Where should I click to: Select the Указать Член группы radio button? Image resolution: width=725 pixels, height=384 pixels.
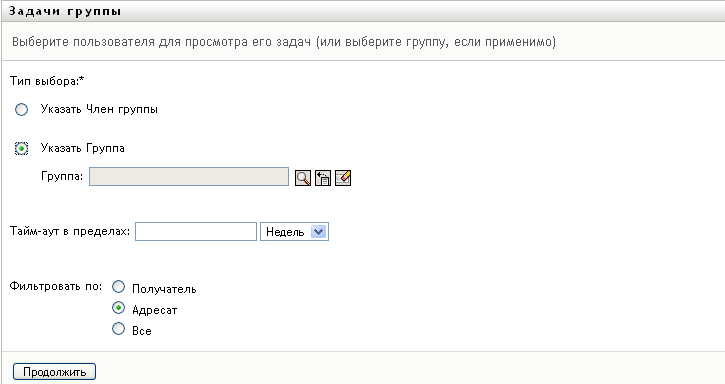pos(21,110)
